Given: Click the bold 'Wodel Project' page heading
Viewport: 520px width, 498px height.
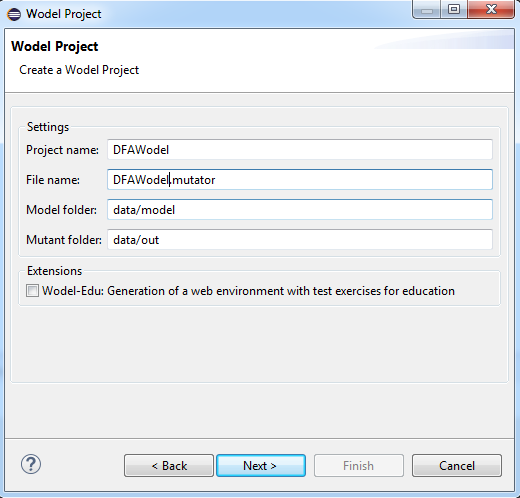Looking at the screenshot, I should pos(55,46).
